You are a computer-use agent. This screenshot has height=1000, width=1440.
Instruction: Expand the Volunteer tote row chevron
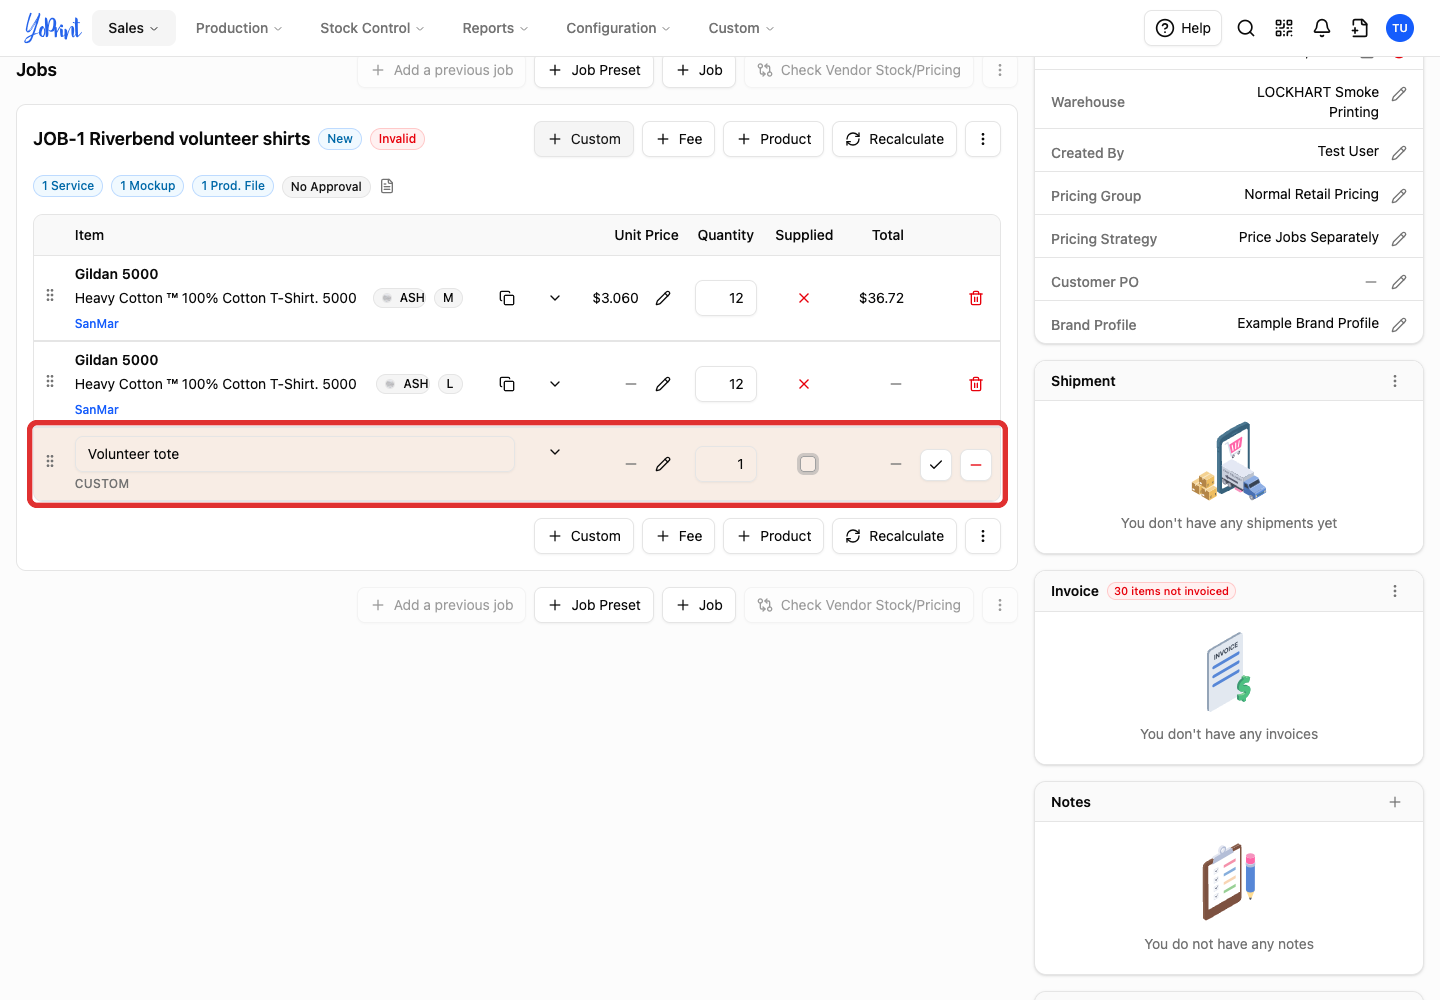[x=555, y=452]
